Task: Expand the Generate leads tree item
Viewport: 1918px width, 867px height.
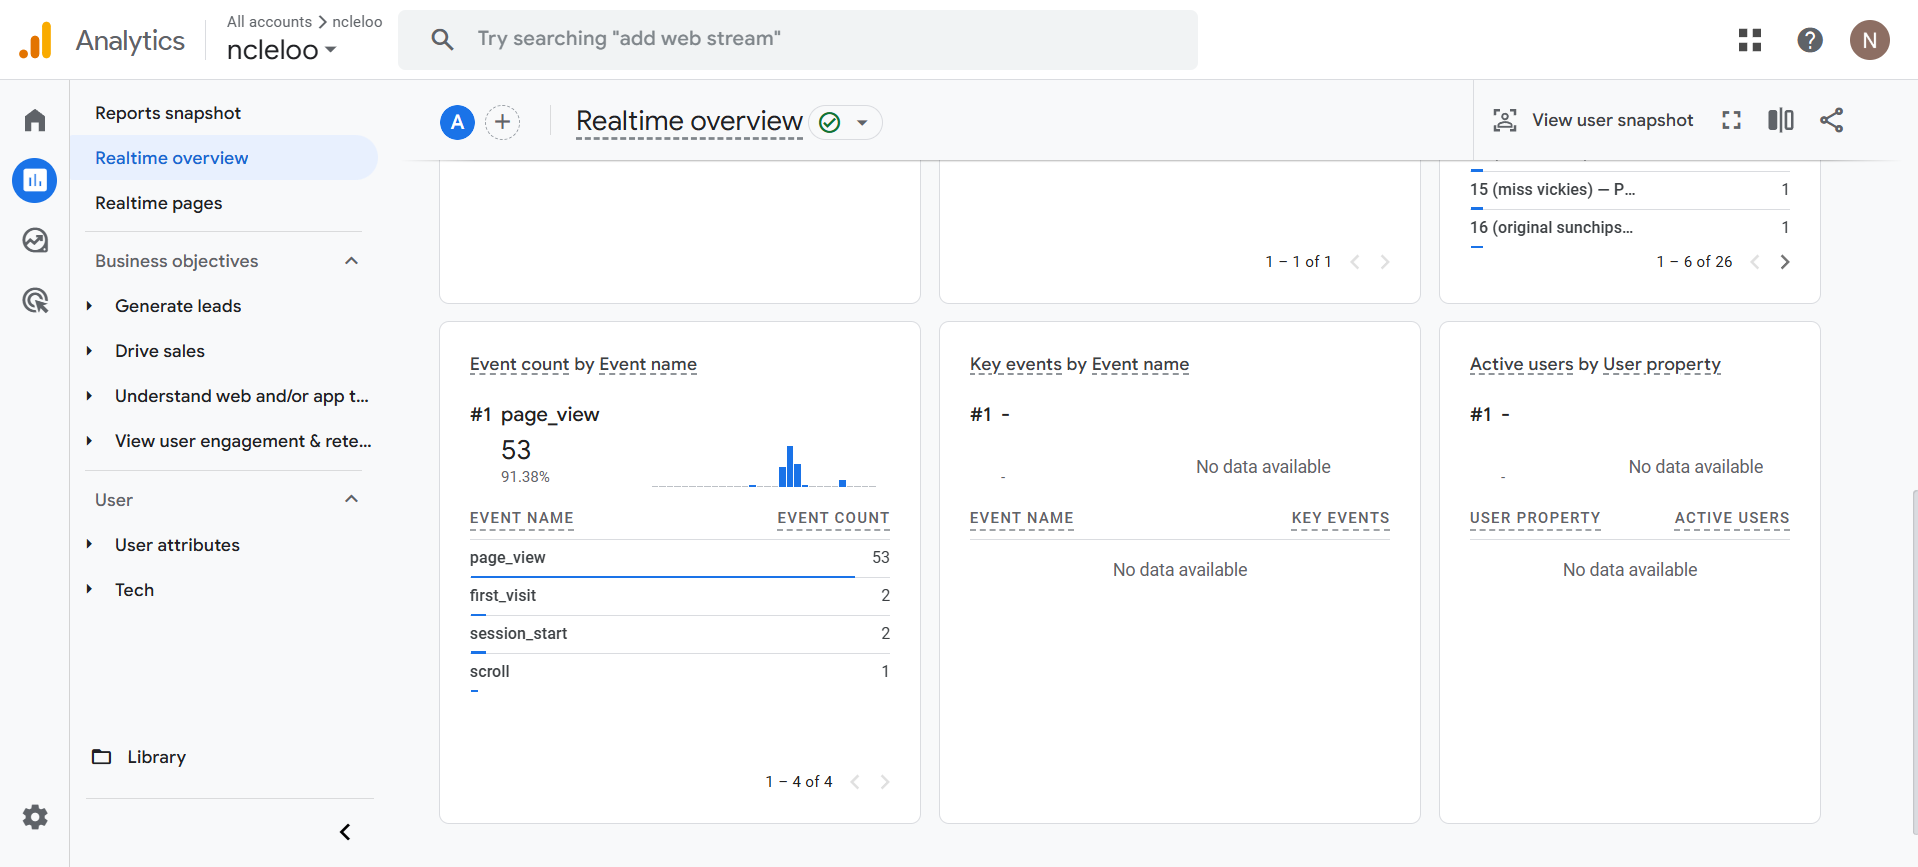Action: click(90, 306)
